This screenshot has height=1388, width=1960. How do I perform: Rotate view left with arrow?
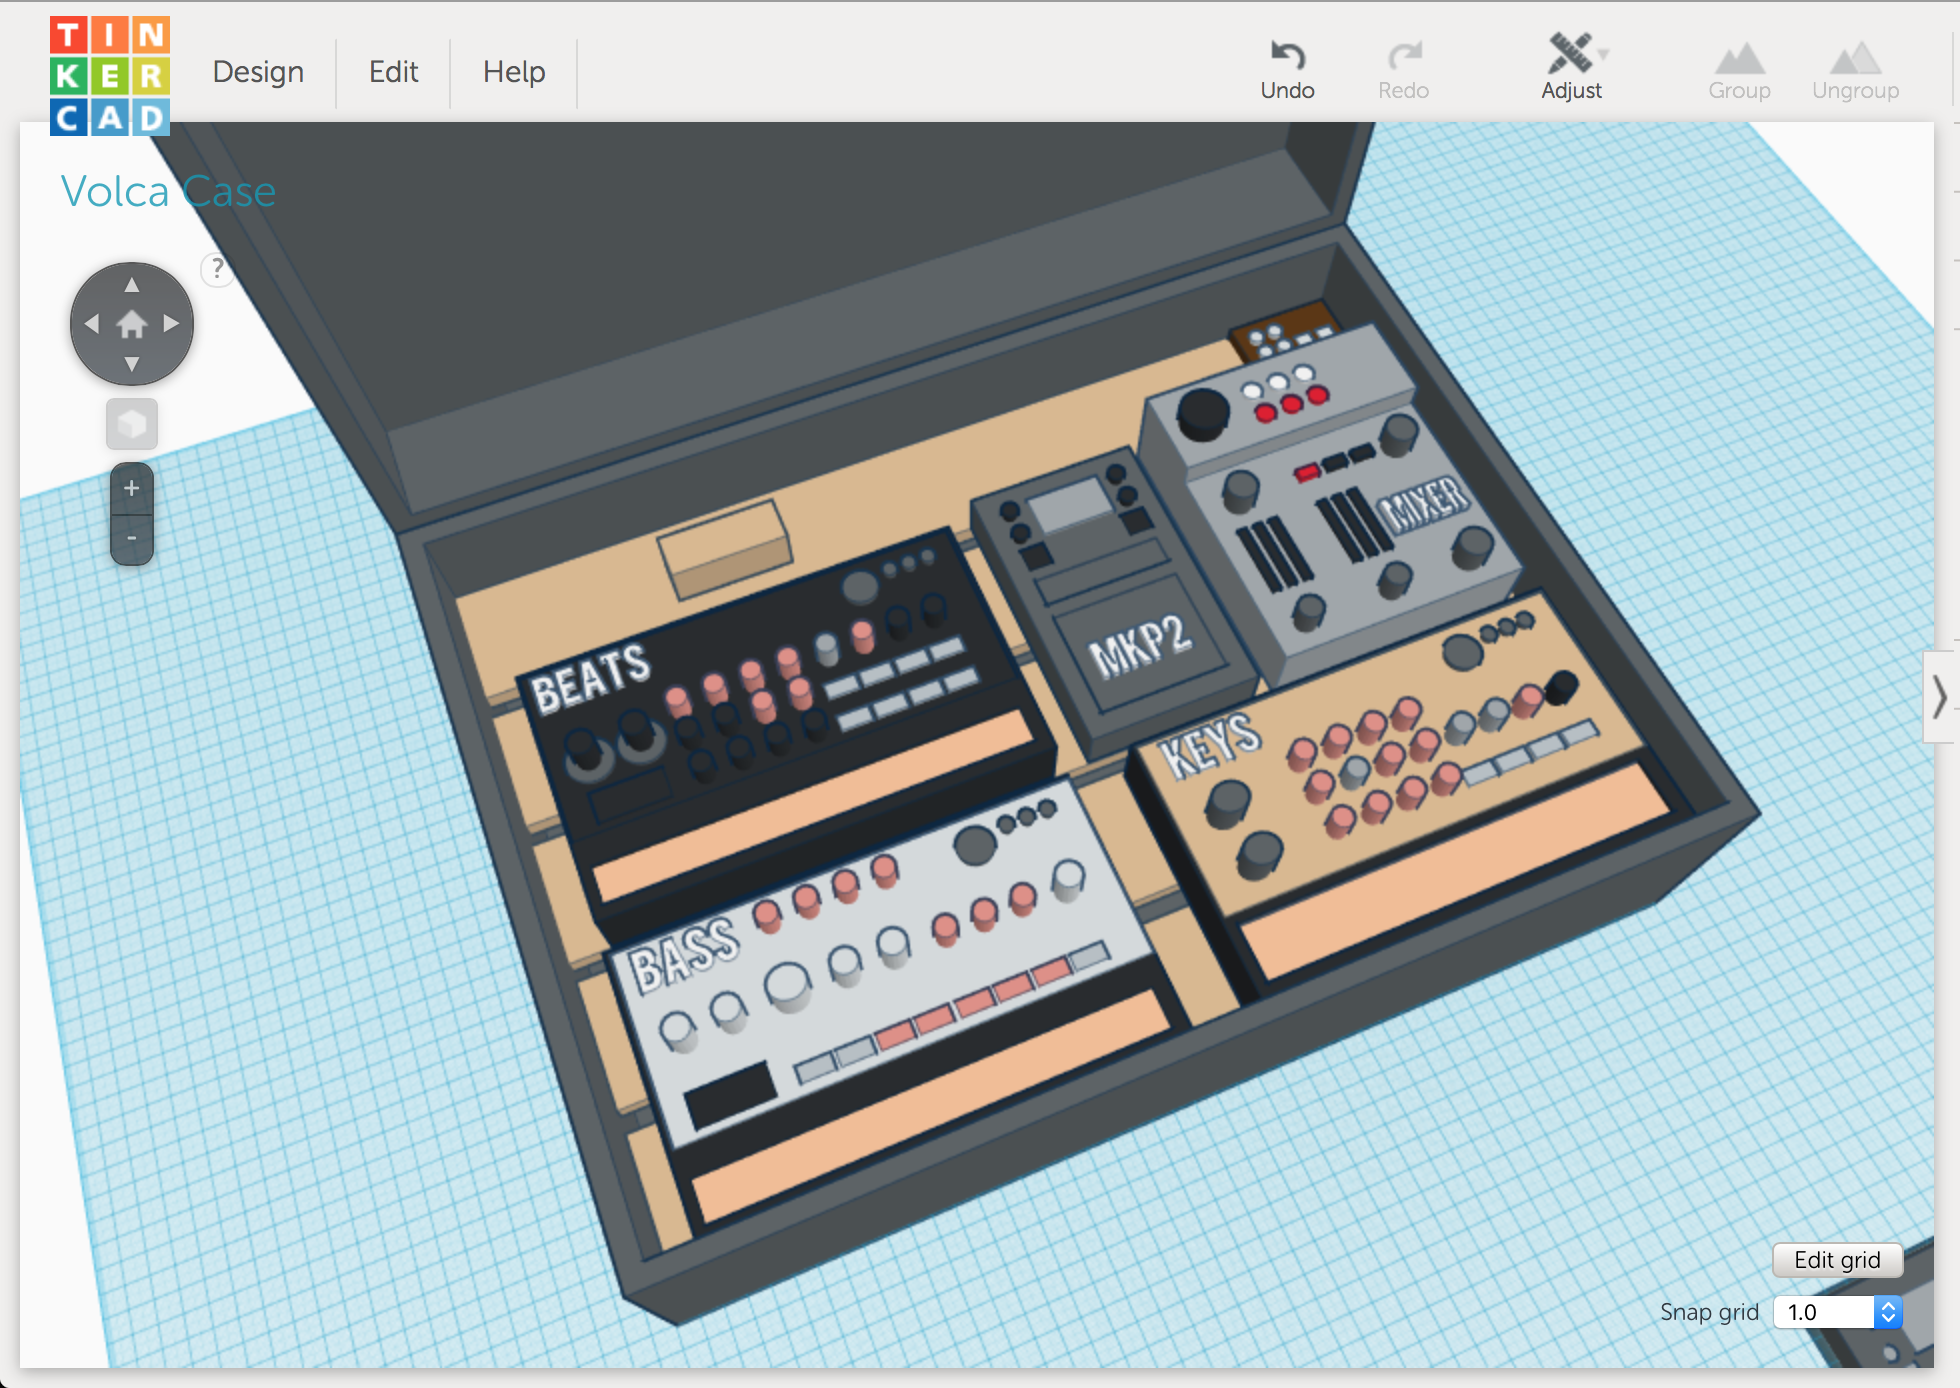[92, 324]
